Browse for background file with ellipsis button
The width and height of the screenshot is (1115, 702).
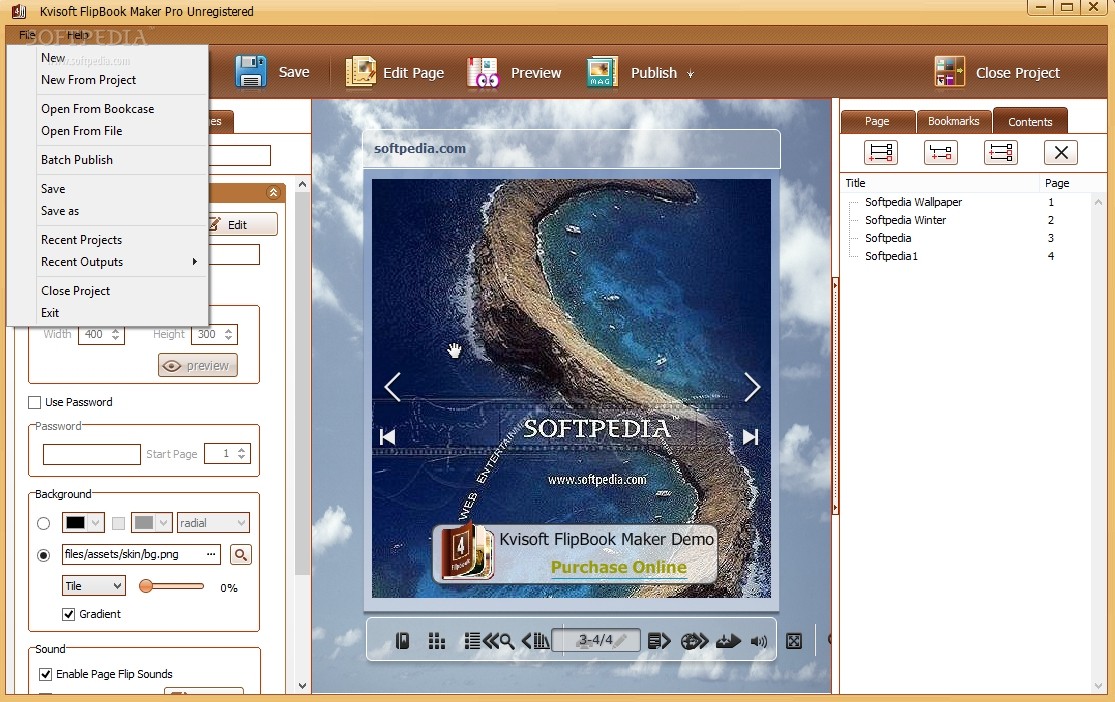[211, 554]
